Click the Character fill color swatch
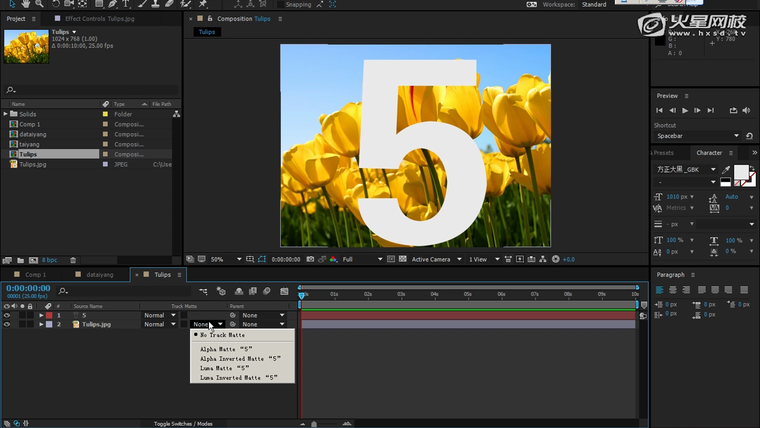Image resolution: width=760 pixels, height=428 pixels. pos(741,173)
